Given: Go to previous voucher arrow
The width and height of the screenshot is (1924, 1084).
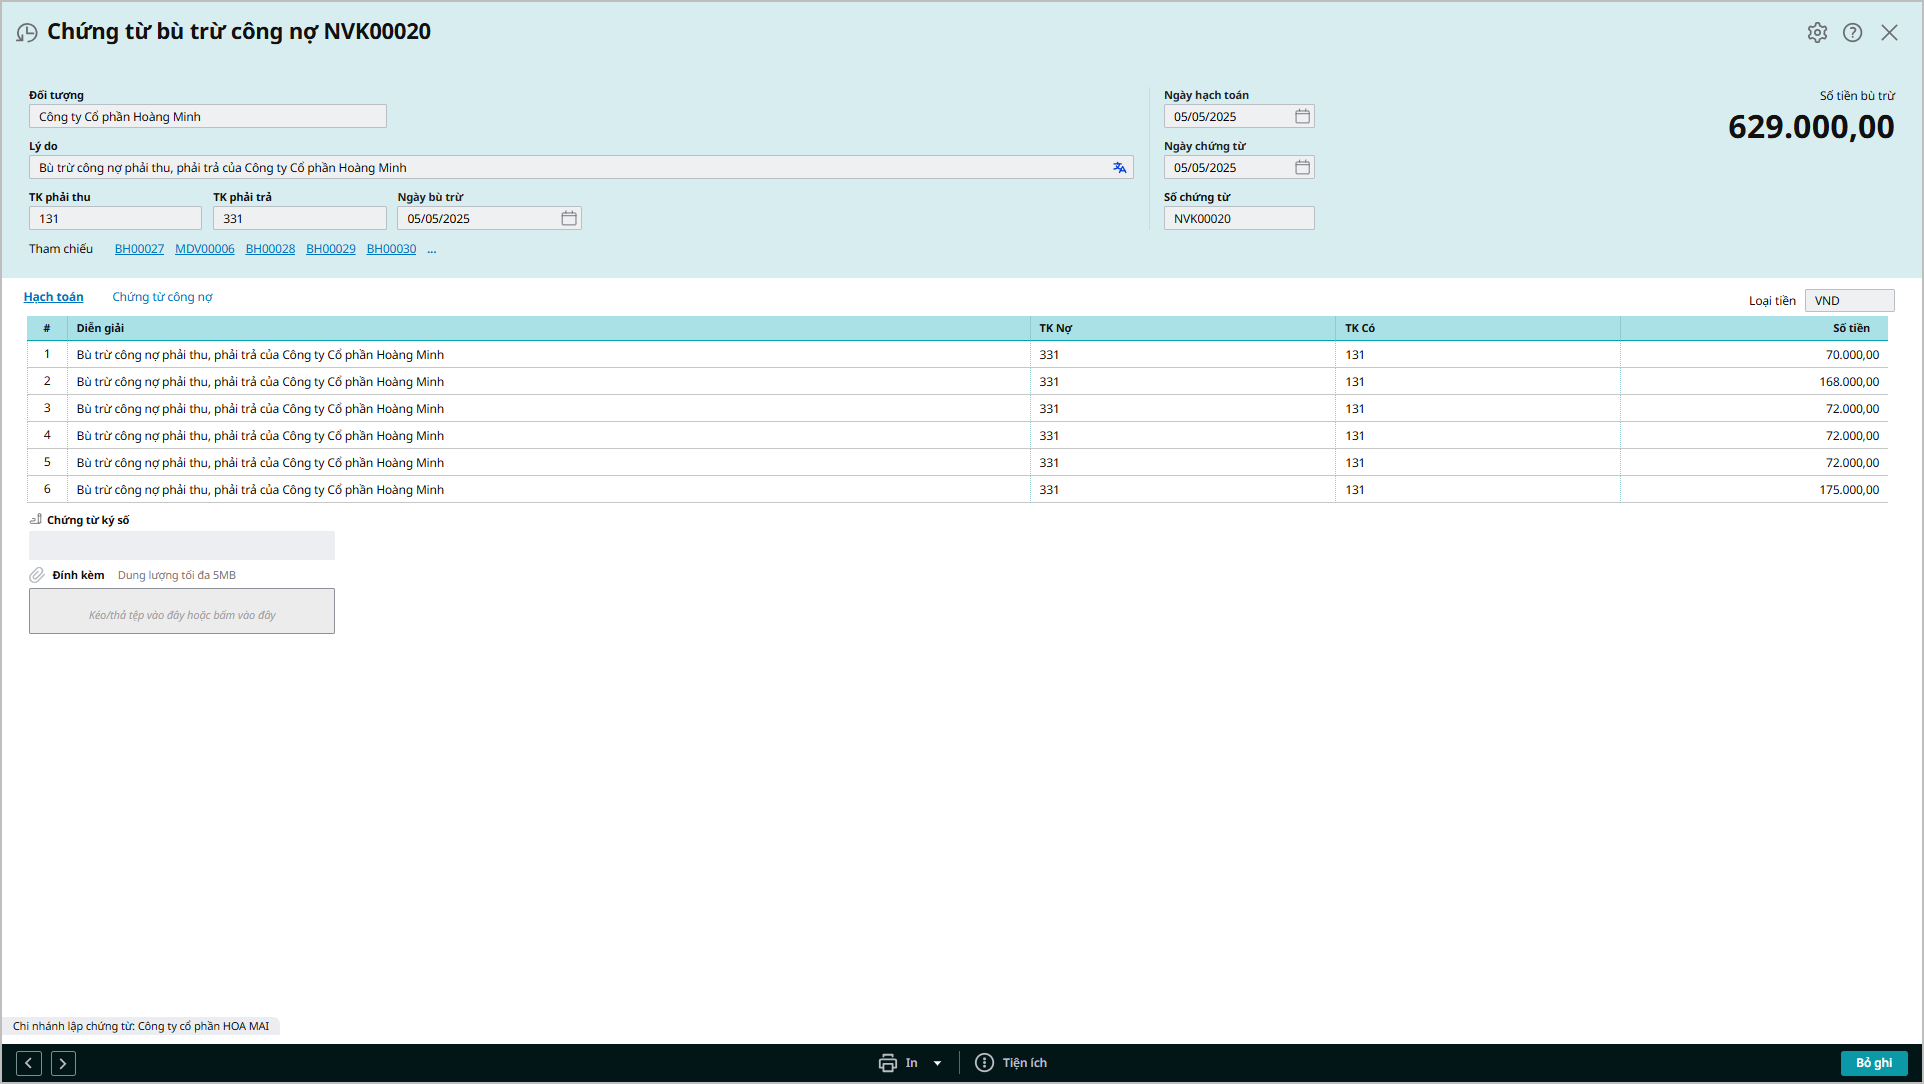Looking at the screenshot, I should click(x=29, y=1063).
